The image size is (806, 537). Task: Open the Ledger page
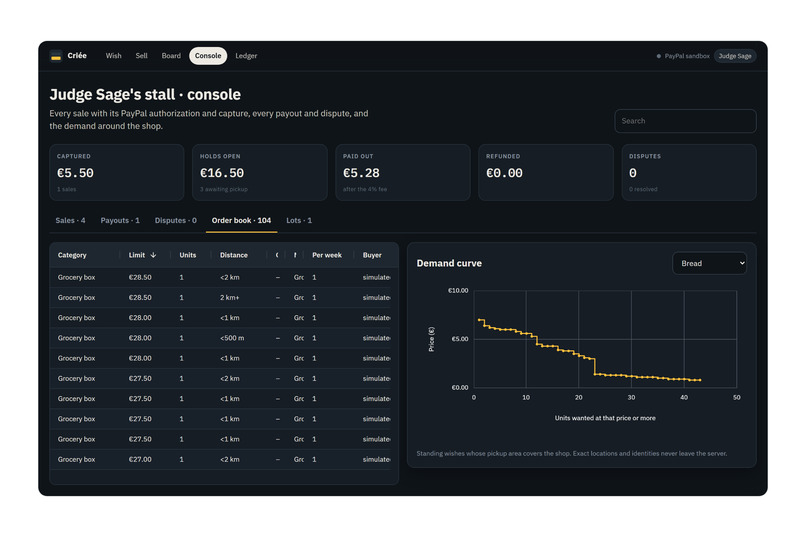point(246,55)
